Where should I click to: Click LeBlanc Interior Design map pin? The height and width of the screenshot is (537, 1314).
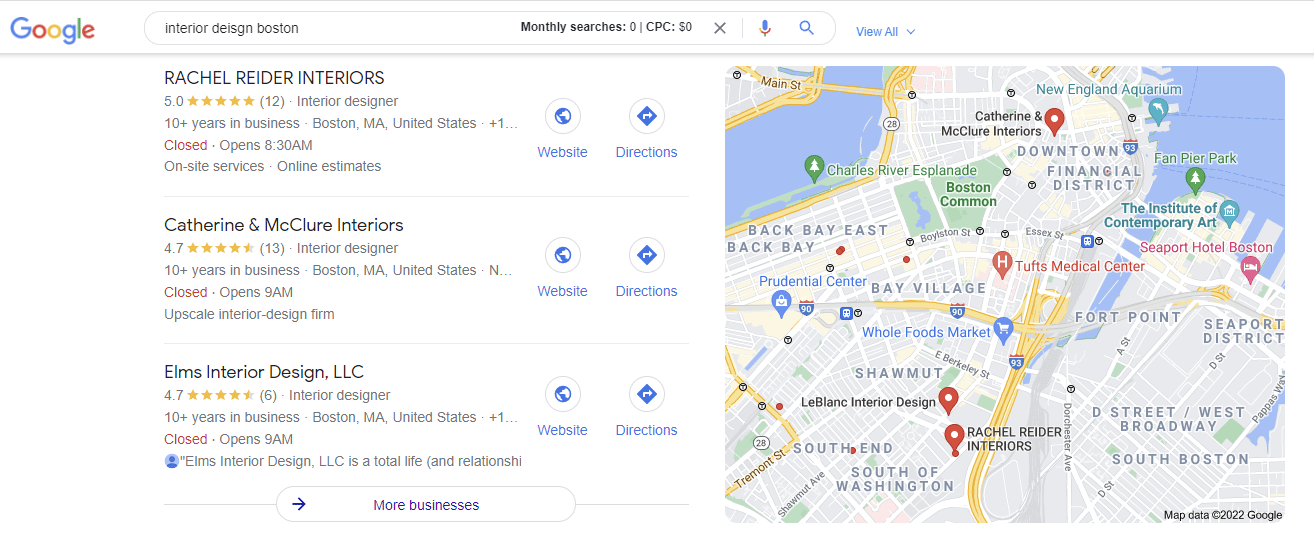pyautogui.click(x=949, y=401)
